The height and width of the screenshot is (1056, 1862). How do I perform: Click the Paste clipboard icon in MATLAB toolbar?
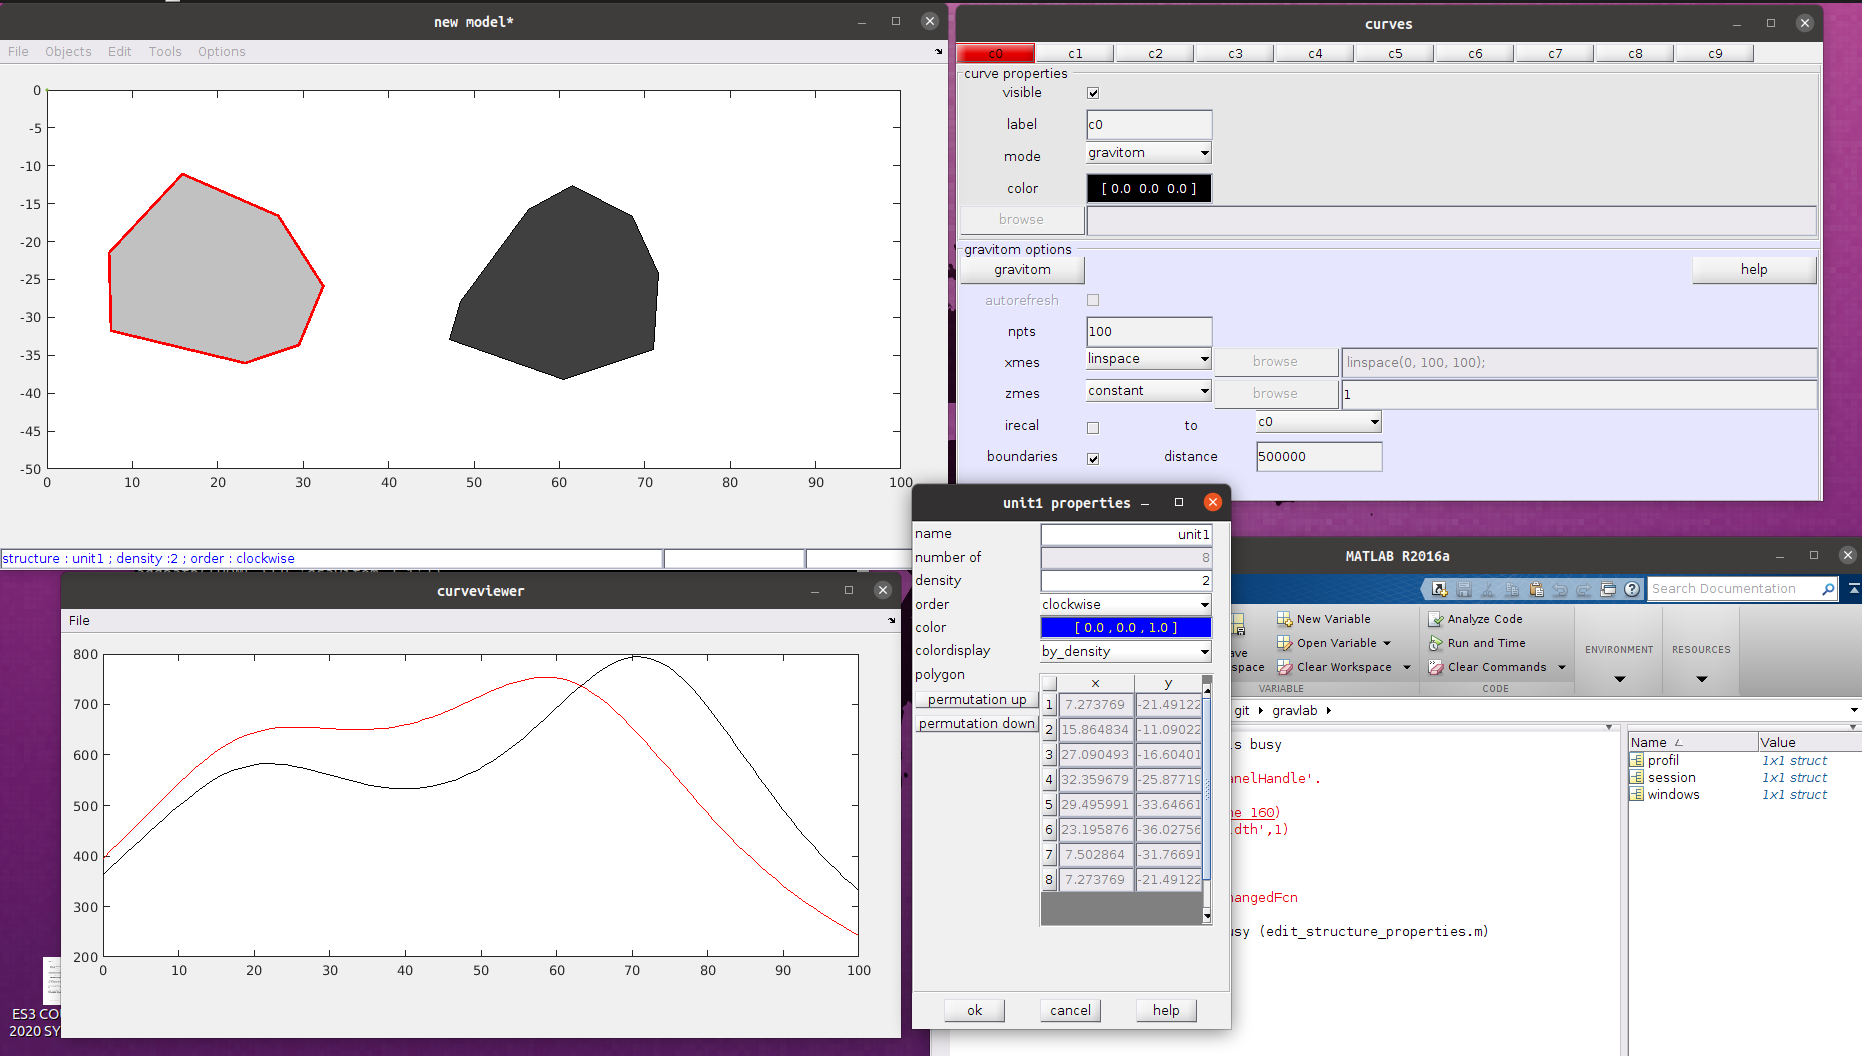pos(1536,590)
